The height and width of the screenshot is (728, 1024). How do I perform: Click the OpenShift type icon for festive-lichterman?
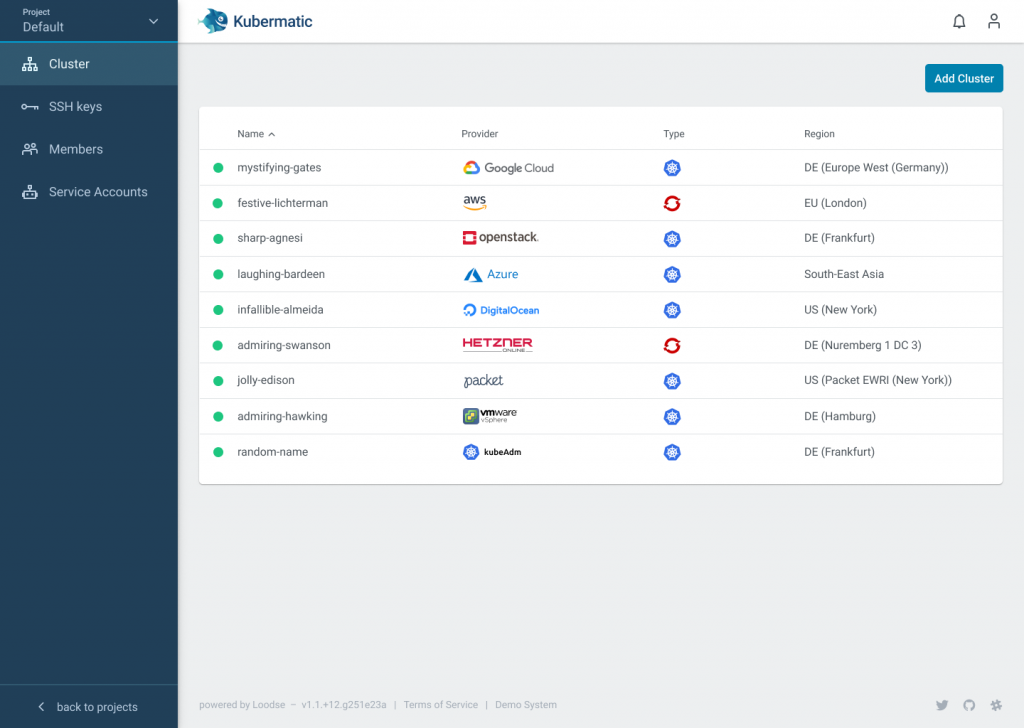[672, 203]
